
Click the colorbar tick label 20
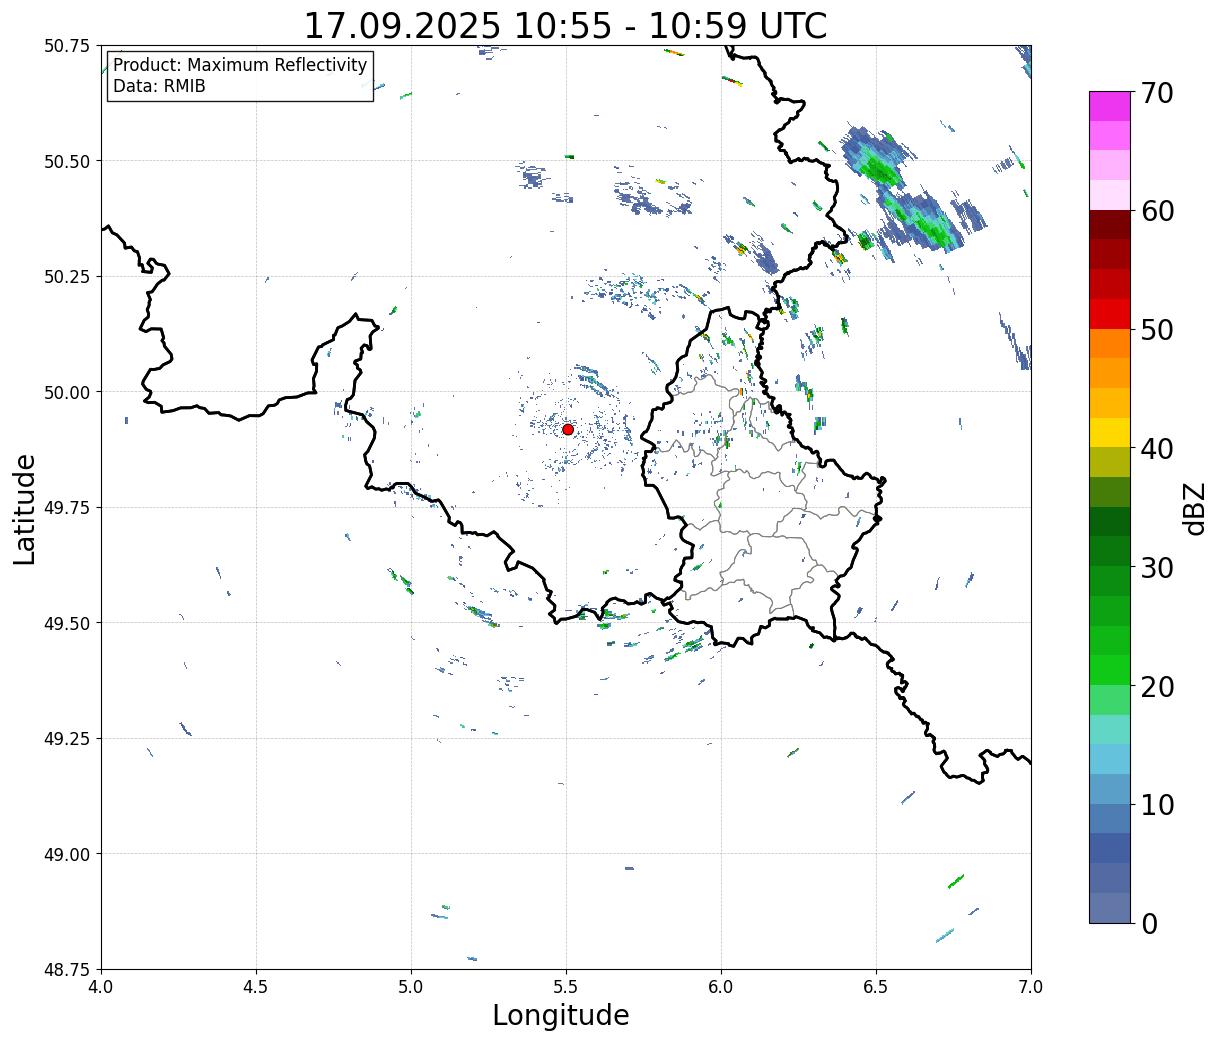(x=1156, y=687)
